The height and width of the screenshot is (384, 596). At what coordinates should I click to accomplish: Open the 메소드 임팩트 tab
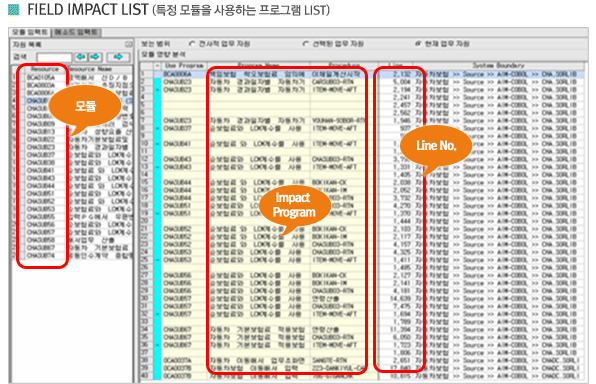click(x=76, y=32)
